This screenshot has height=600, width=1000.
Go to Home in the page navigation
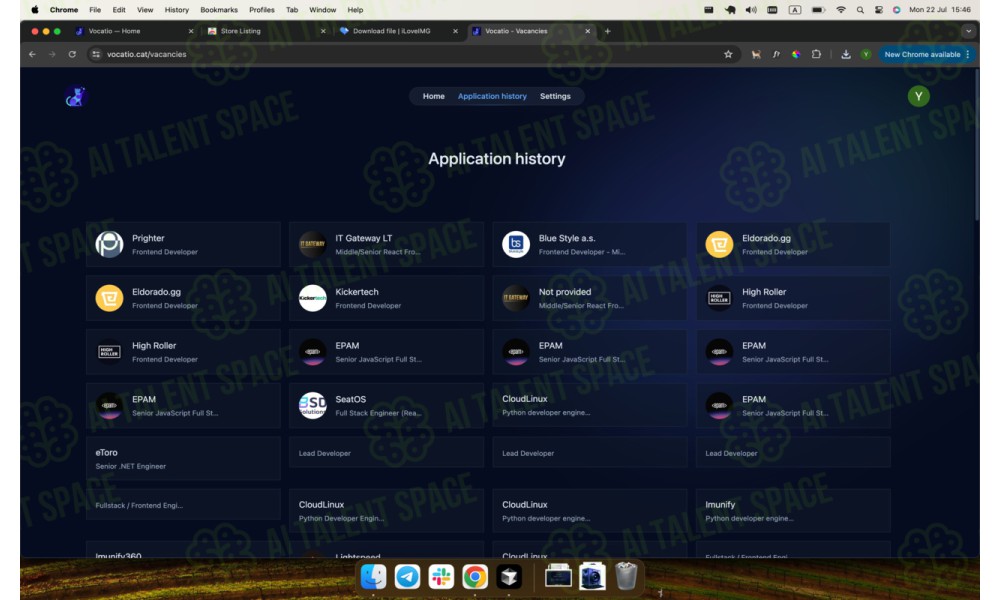pos(434,96)
